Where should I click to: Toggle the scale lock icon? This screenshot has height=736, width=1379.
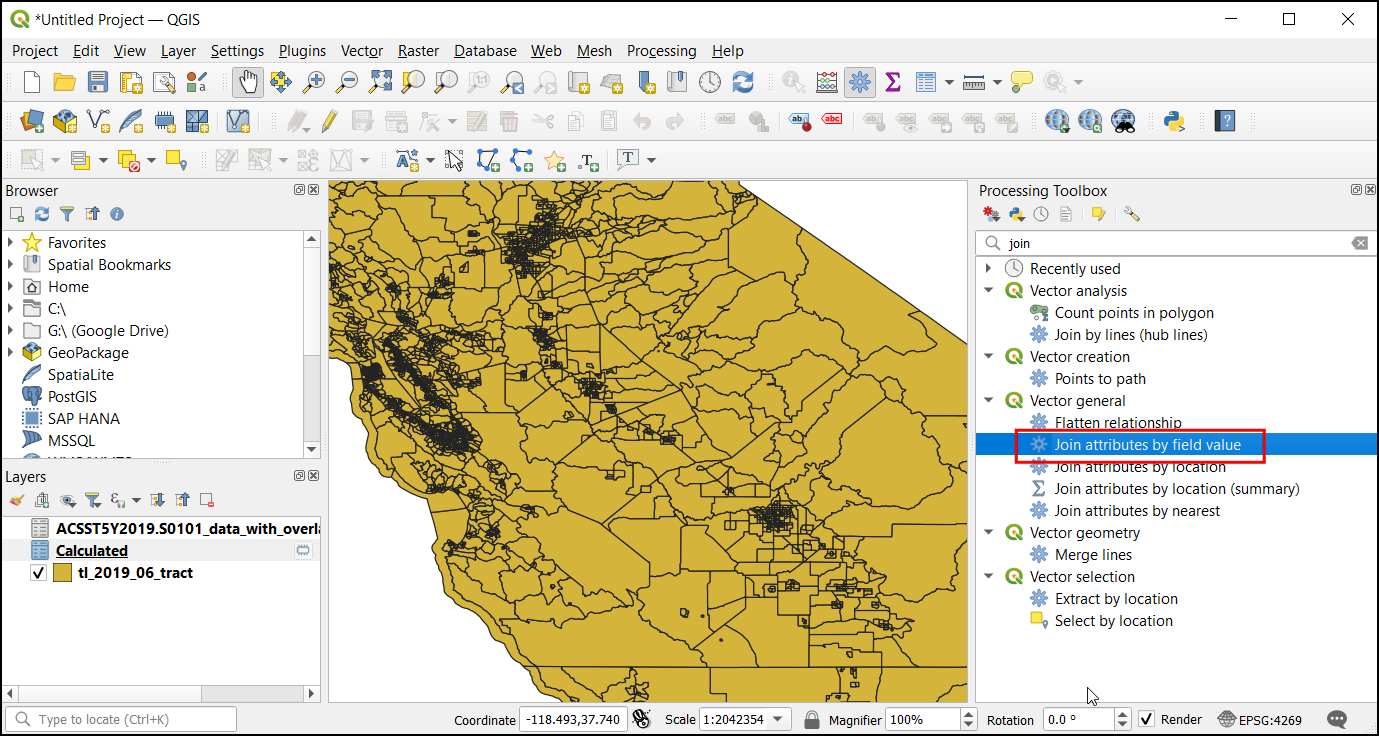click(x=812, y=719)
